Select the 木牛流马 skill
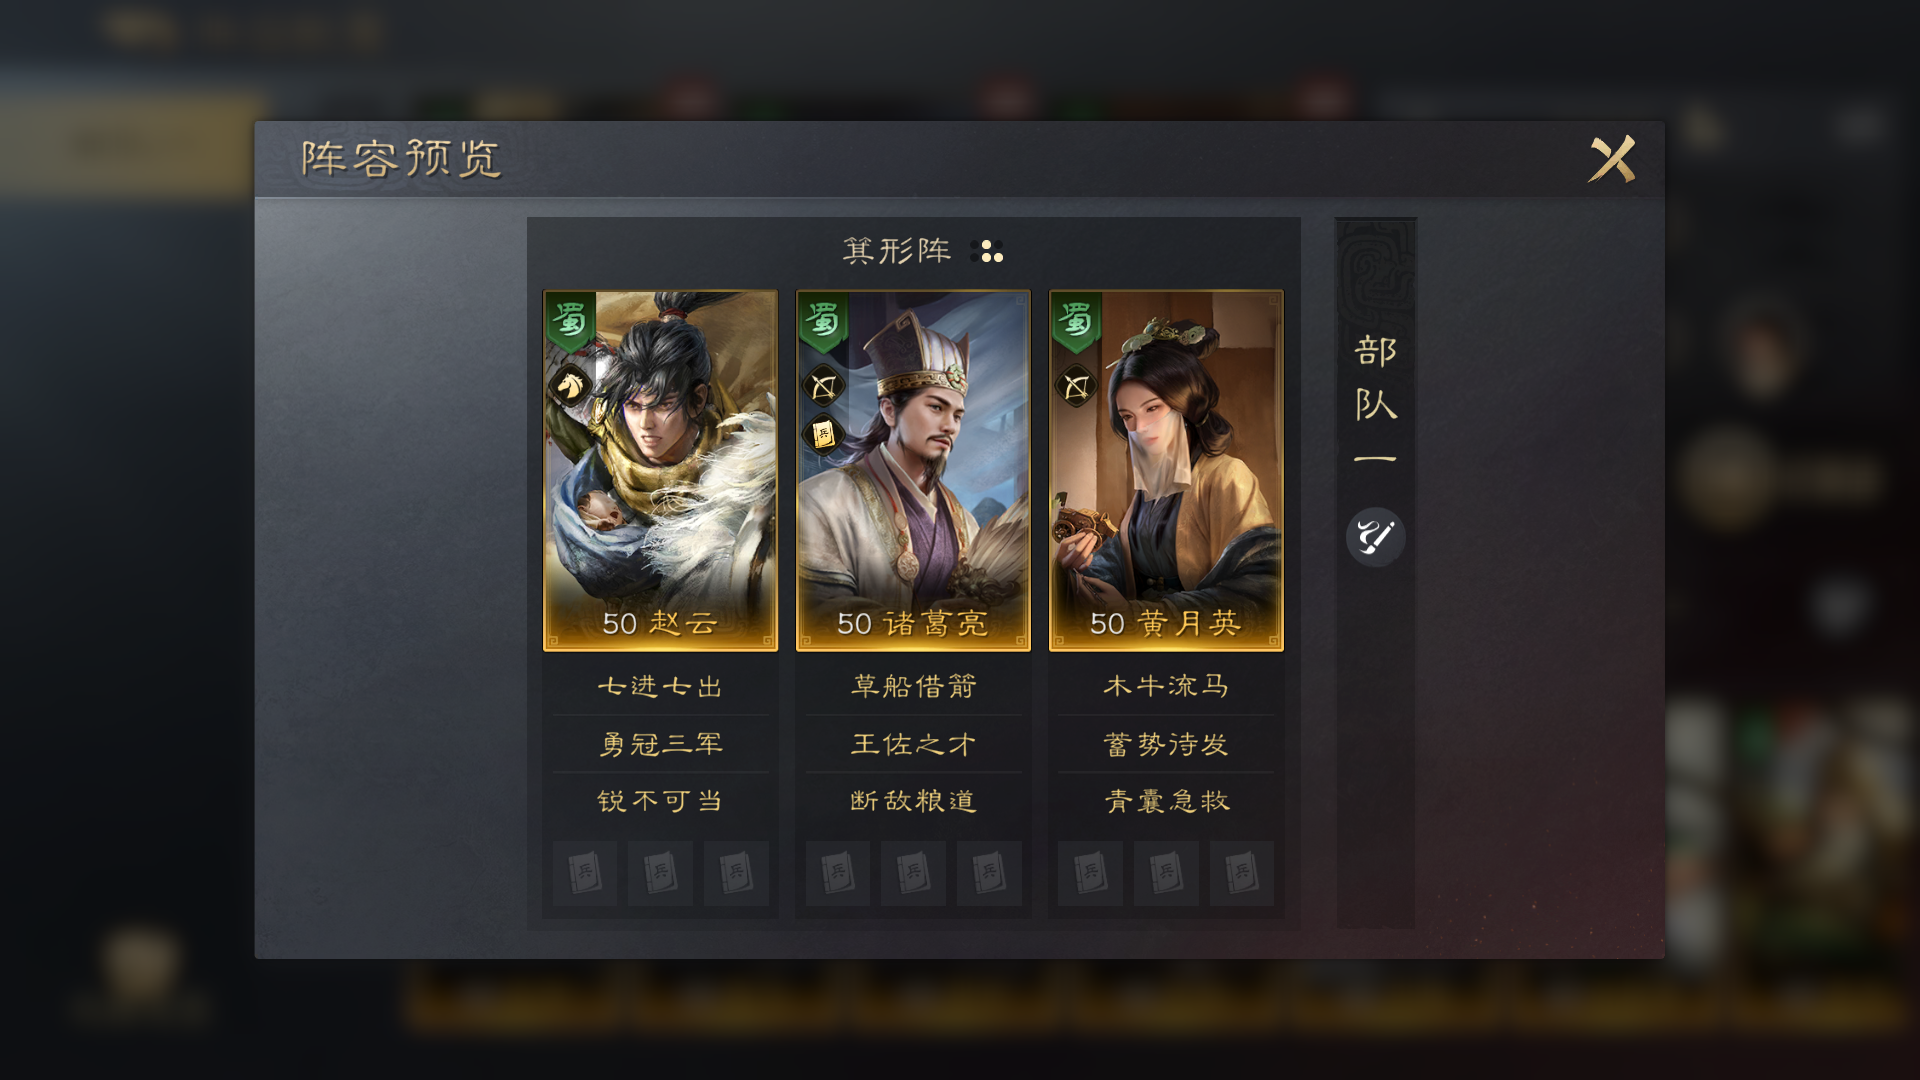The image size is (1920, 1080). pyautogui.click(x=1166, y=686)
